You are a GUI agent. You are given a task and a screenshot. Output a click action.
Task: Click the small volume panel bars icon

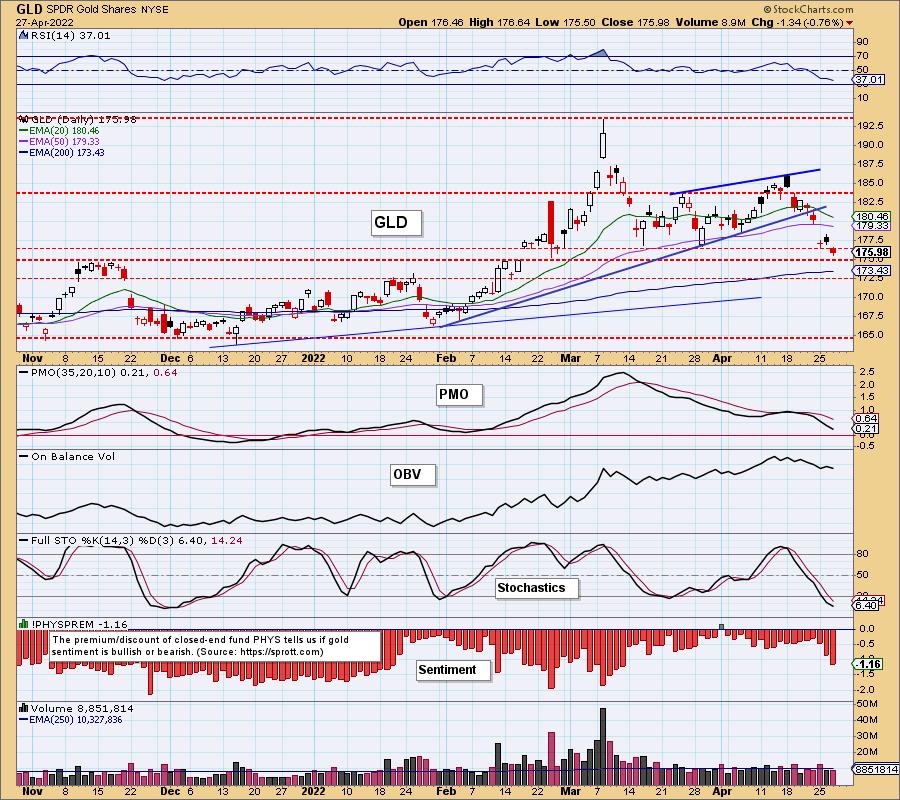[24, 708]
